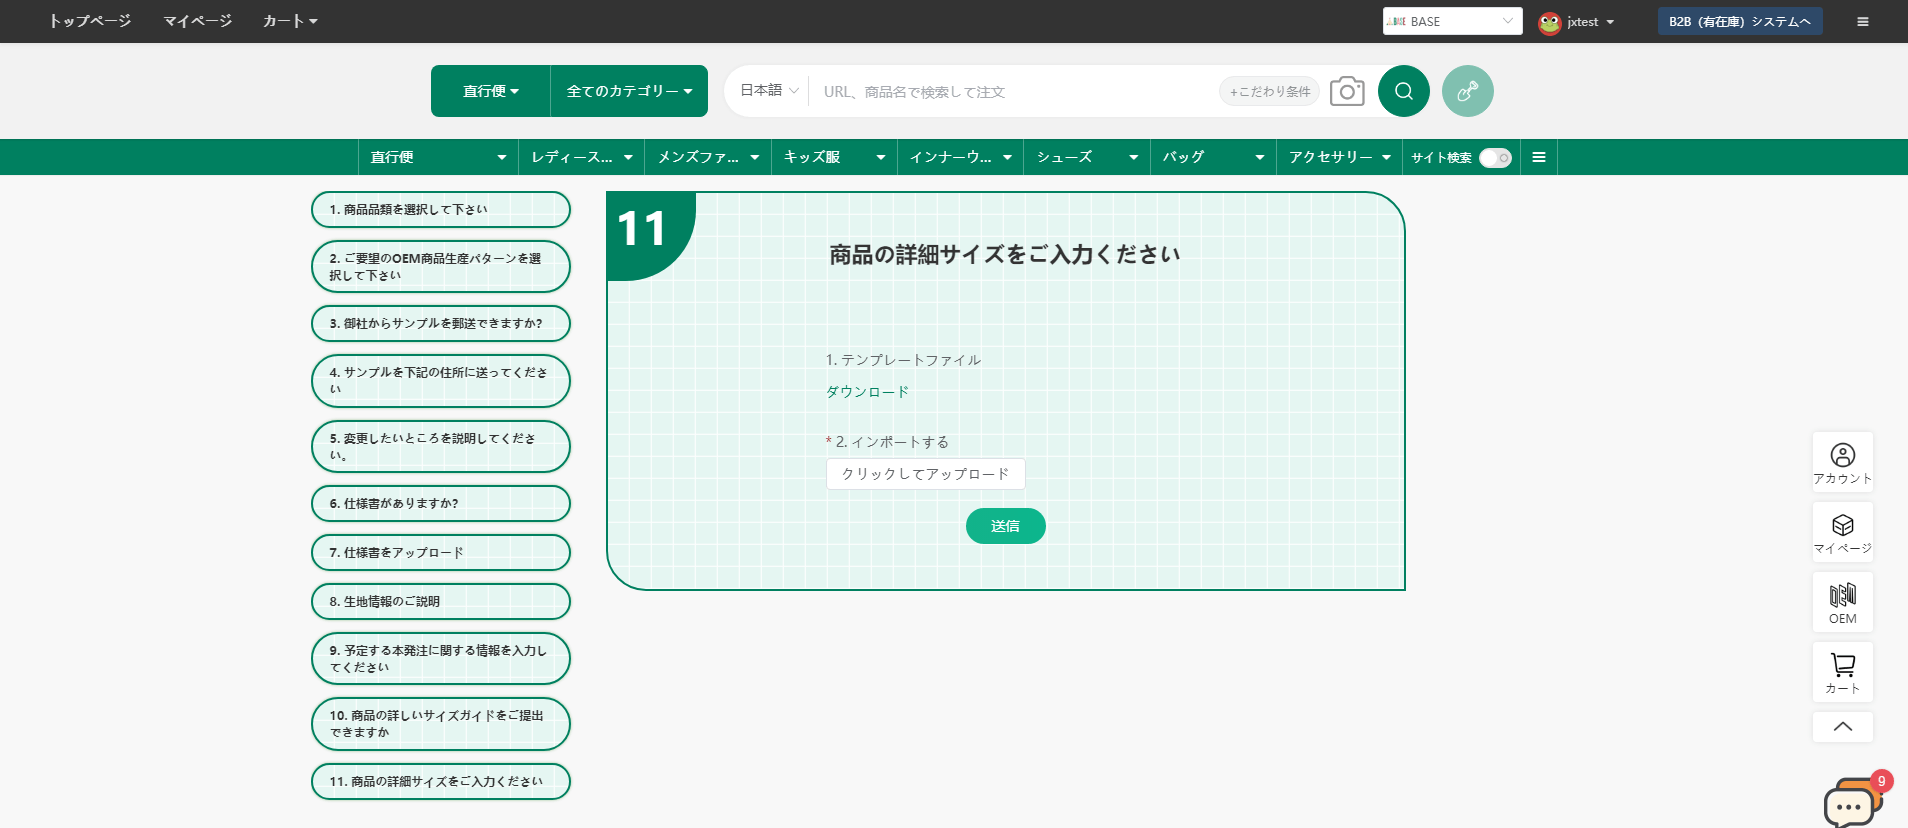Viewport: 1908px width, 828px height.
Task: Open the BASE shop selector dropdown
Action: click(x=1452, y=21)
